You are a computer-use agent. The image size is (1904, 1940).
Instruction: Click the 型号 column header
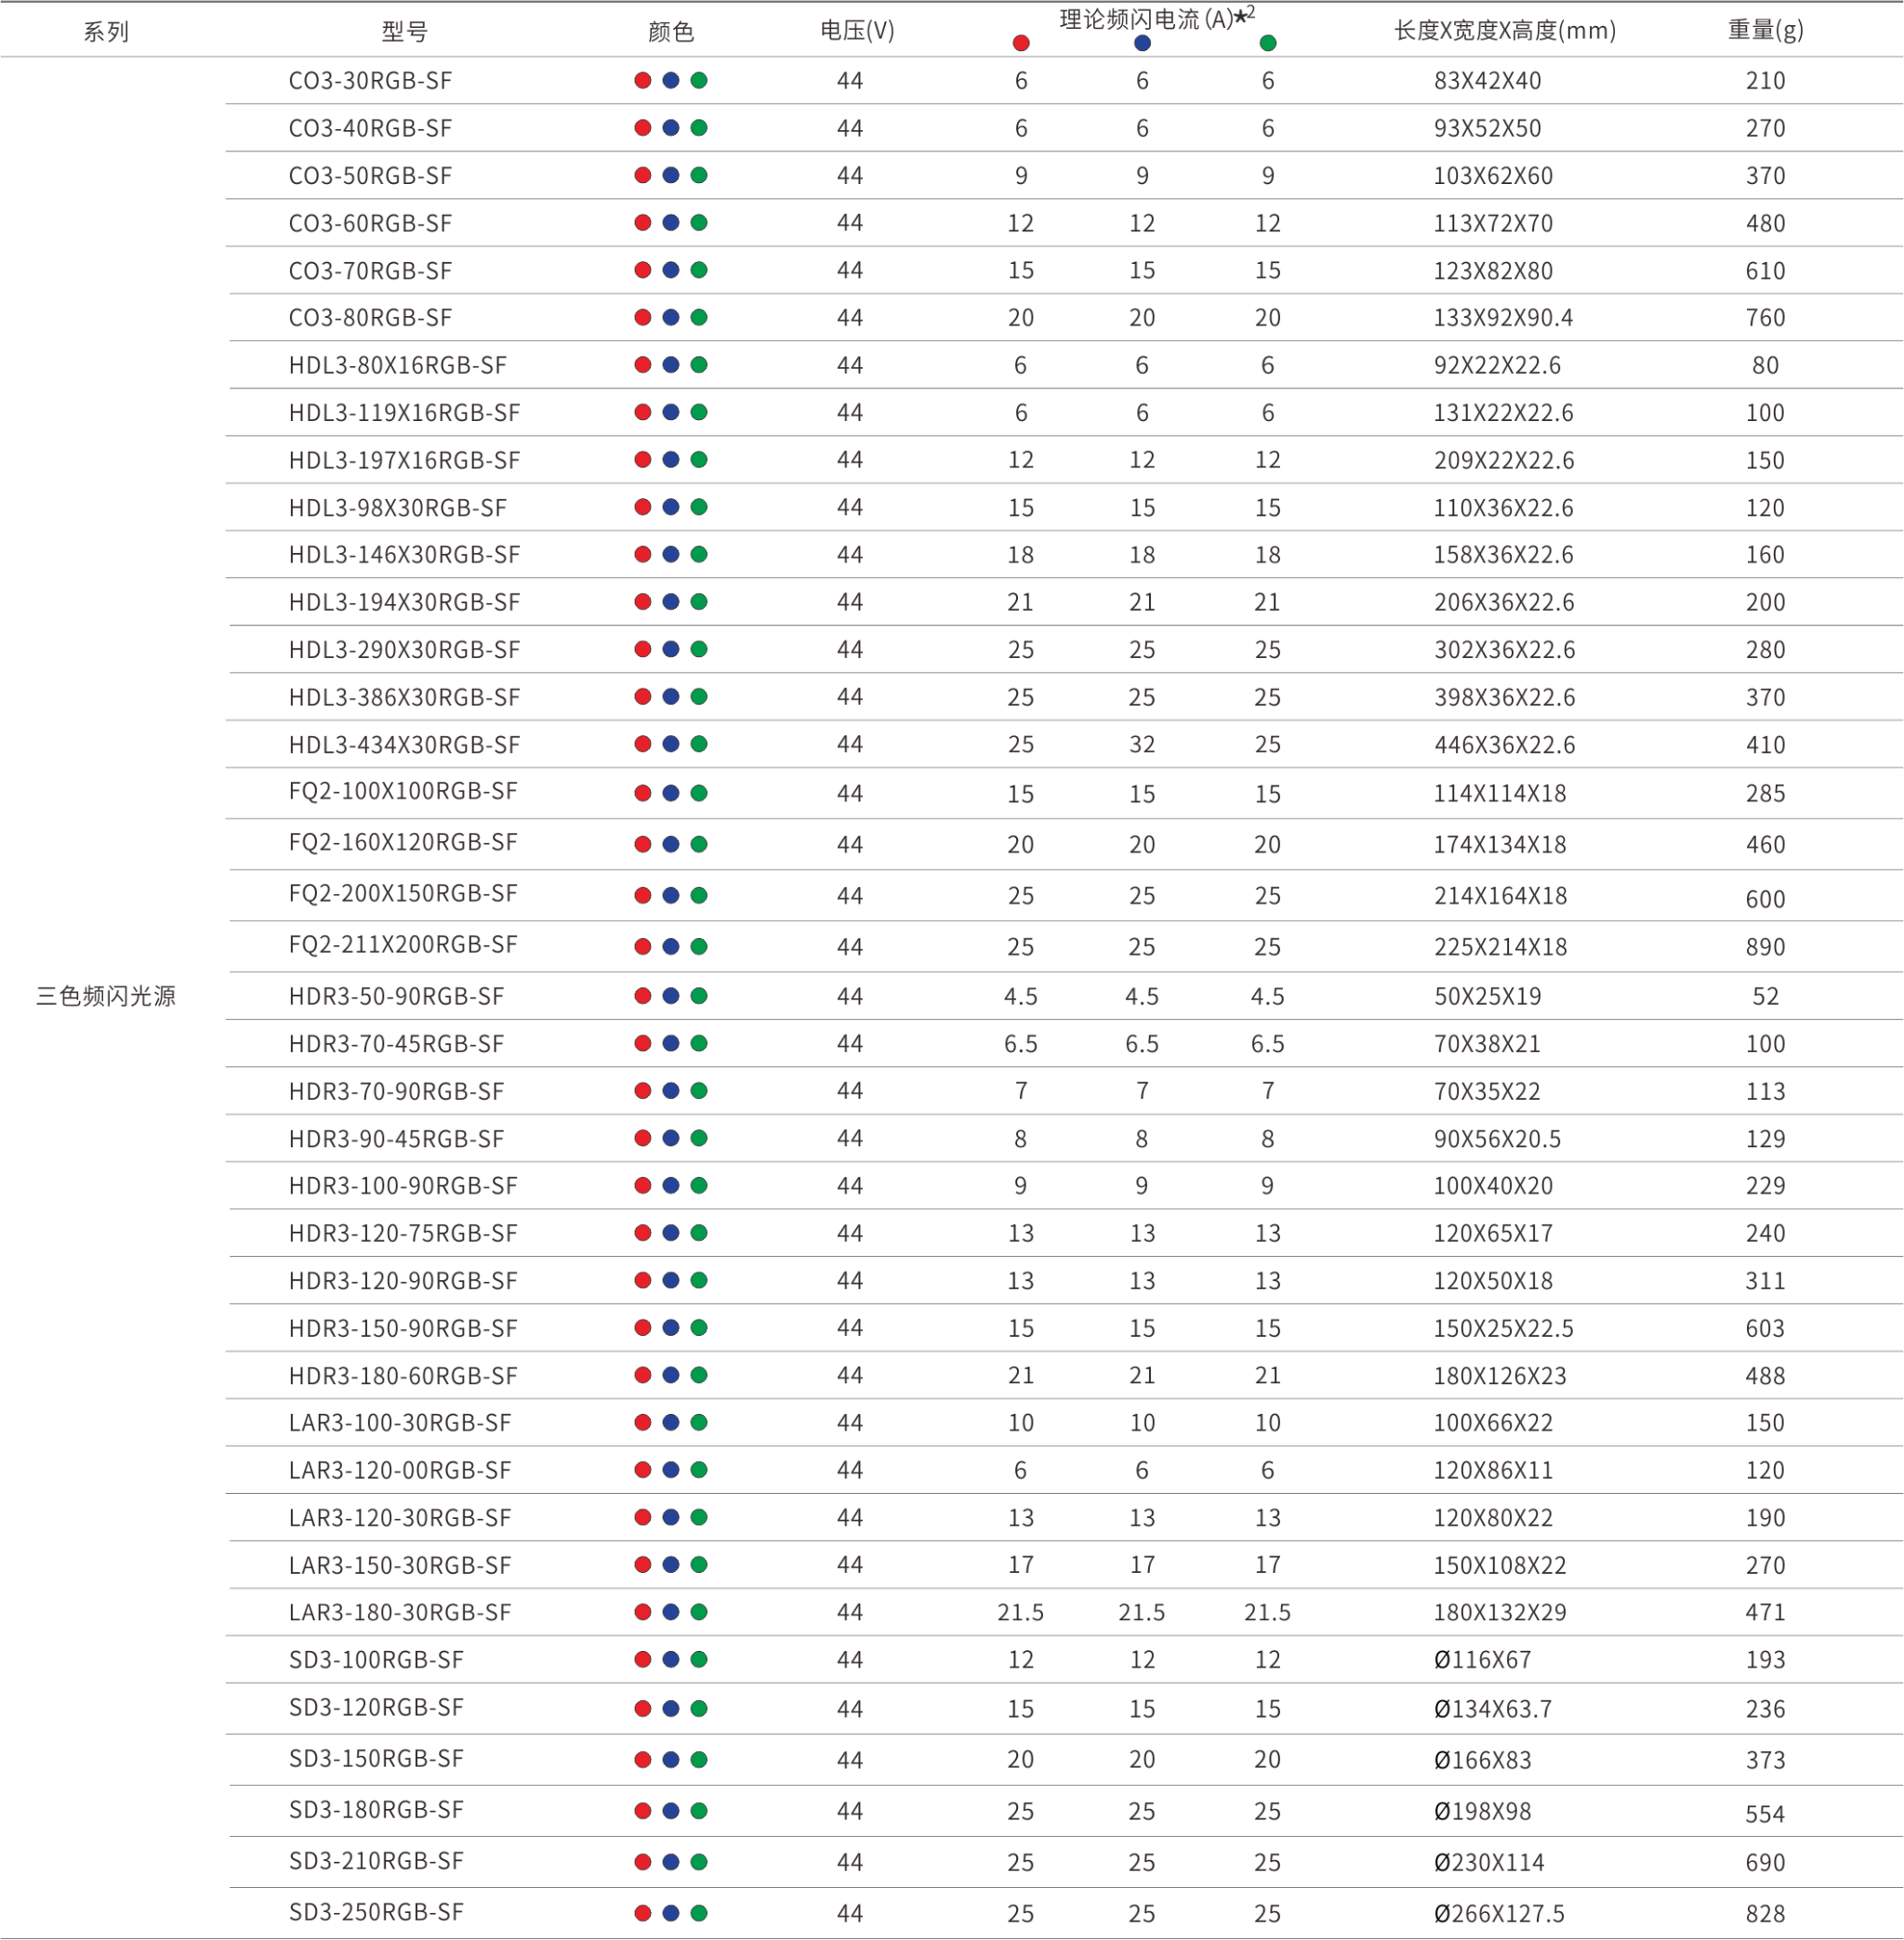point(405,32)
